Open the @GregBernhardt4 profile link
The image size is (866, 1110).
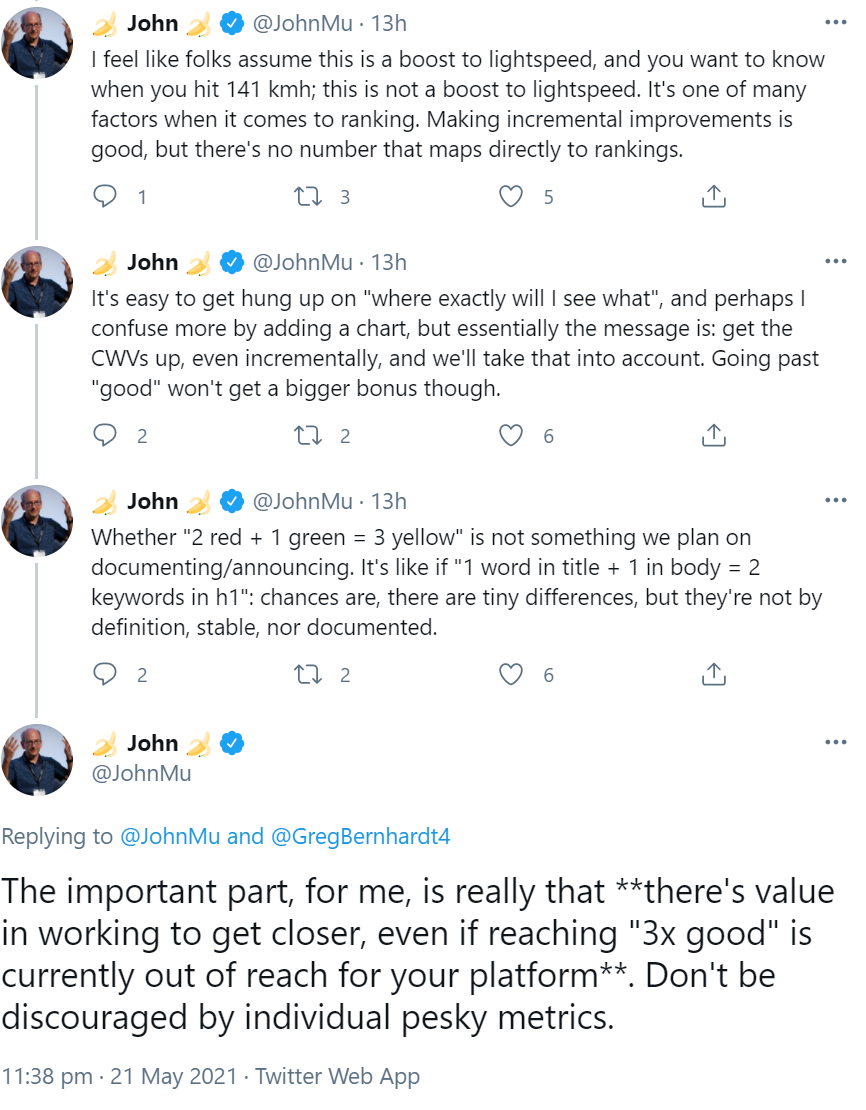click(x=361, y=836)
